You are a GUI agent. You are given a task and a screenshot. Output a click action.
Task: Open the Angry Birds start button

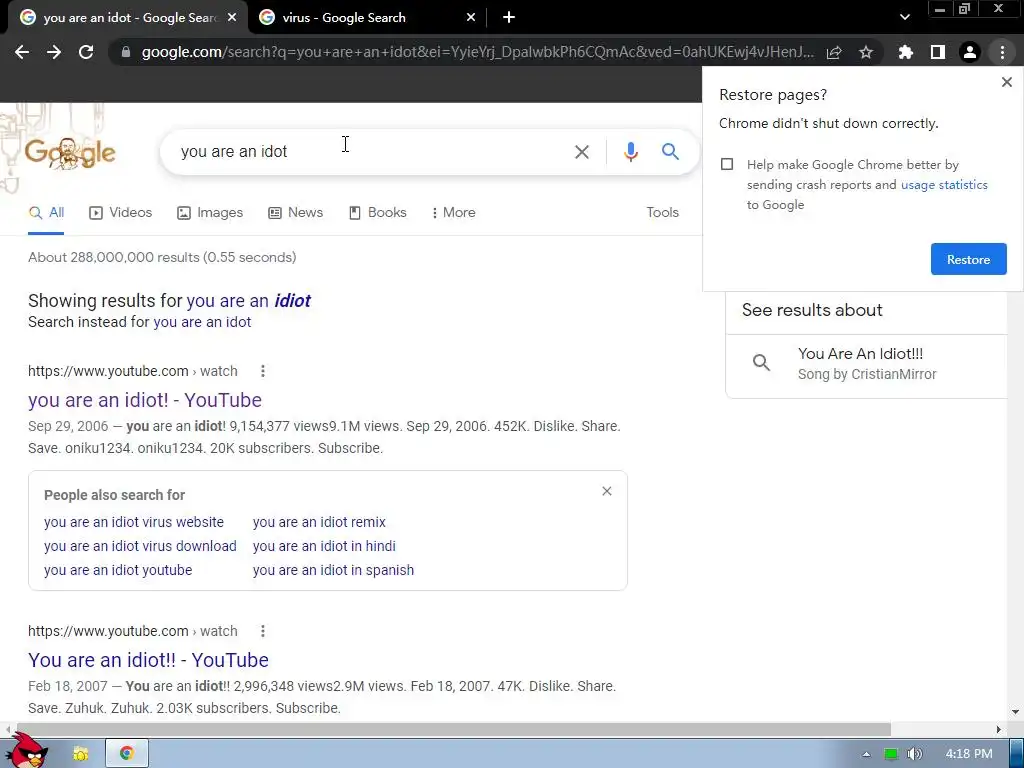pyautogui.click(x=27, y=751)
